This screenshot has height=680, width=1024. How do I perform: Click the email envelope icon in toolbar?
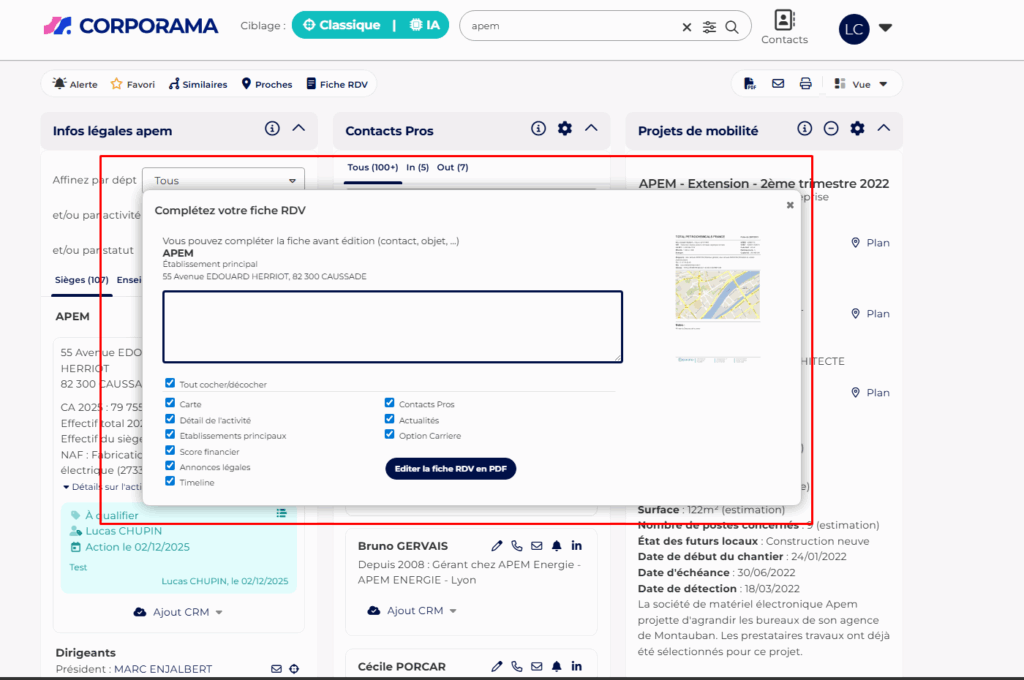pyautogui.click(x=778, y=84)
